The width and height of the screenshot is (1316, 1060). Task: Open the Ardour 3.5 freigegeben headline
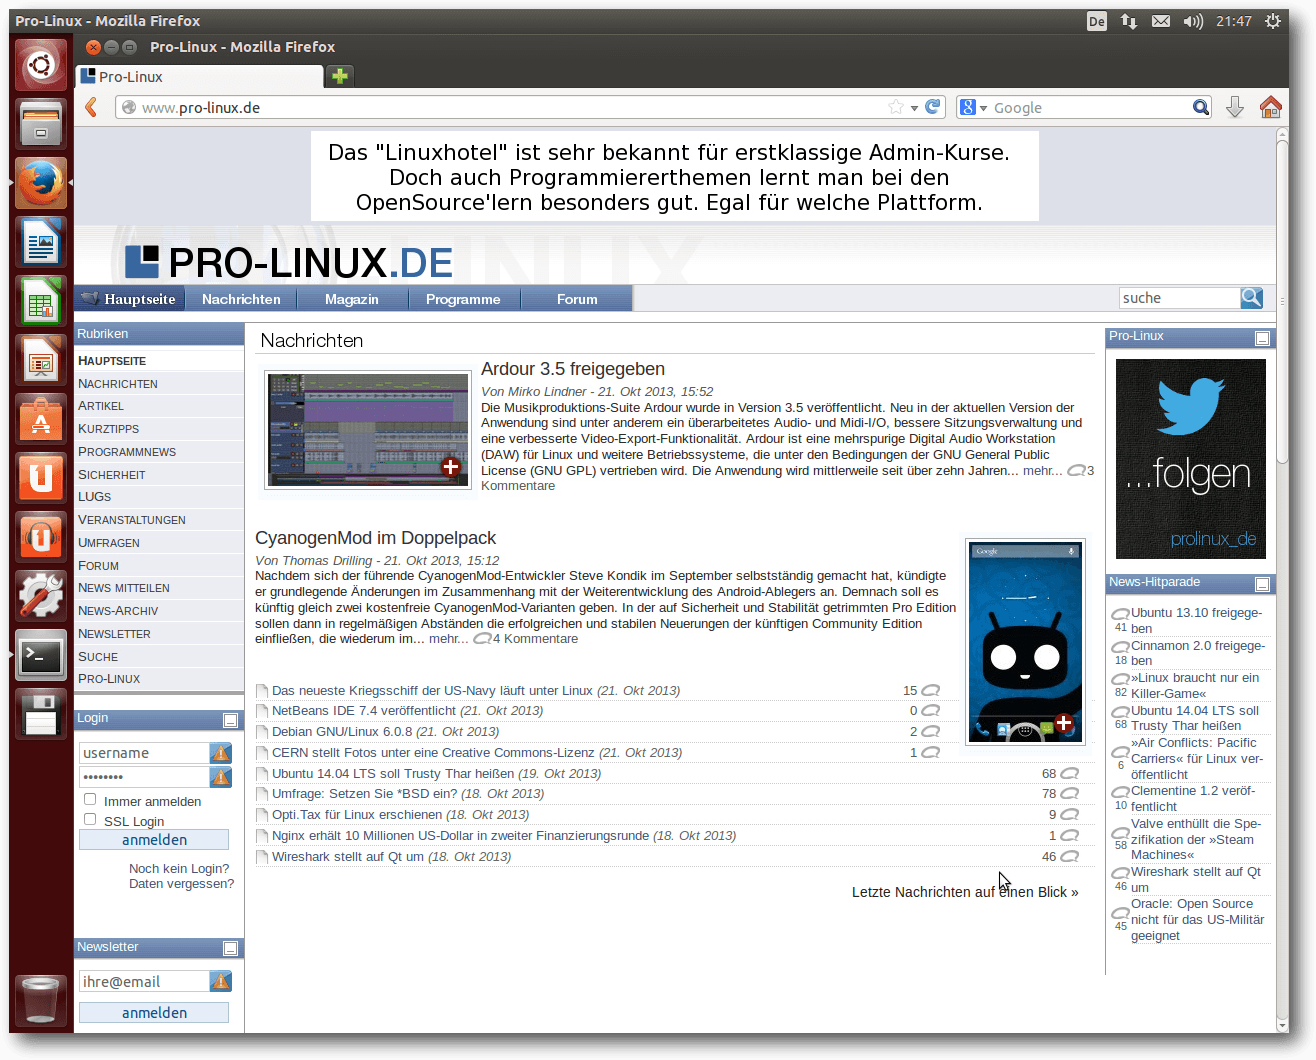[x=573, y=369]
